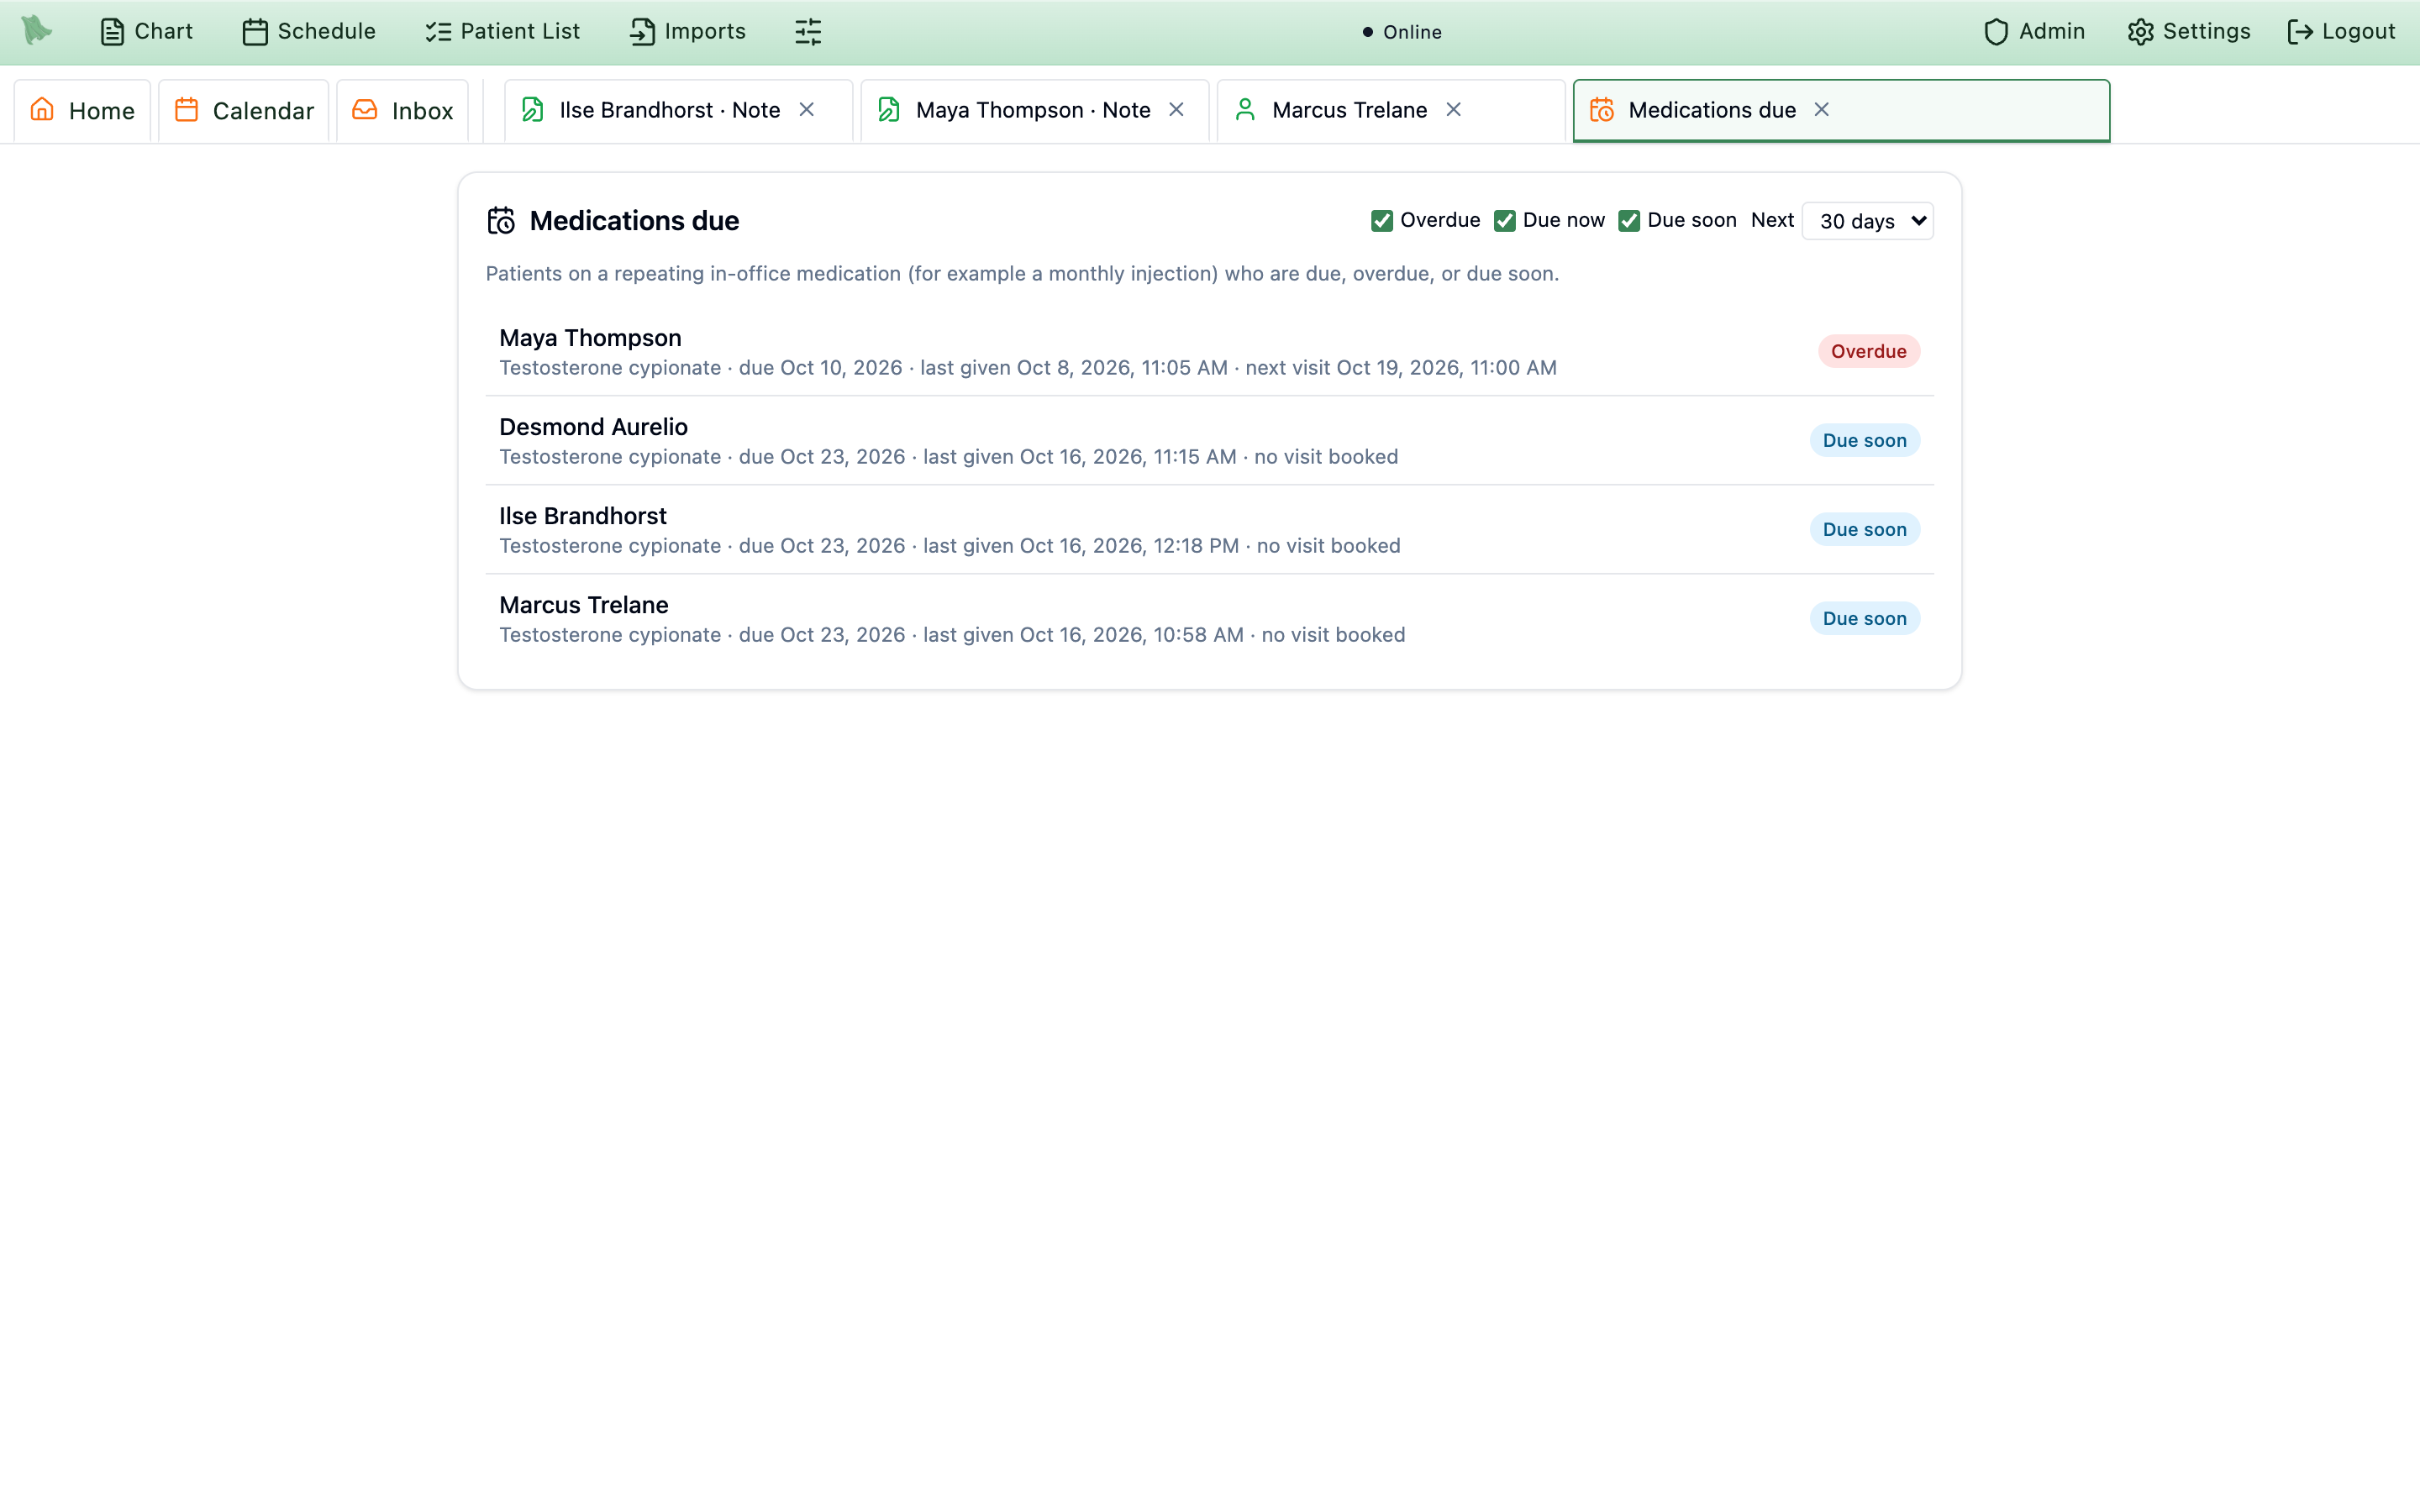
Task: Click the Medications due tab icon
Action: pyautogui.click(x=1602, y=110)
